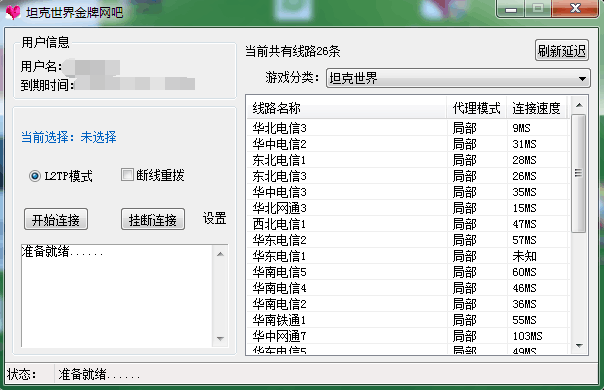The width and height of the screenshot is (604, 390).
Task: Sort by the 代理模式 column header
Action: (x=476, y=108)
